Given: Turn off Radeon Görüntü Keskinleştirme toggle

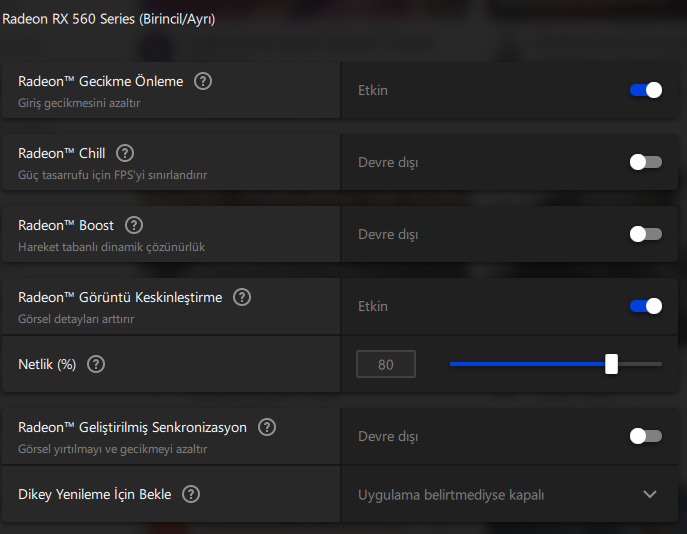Looking at the screenshot, I should (x=645, y=306).
